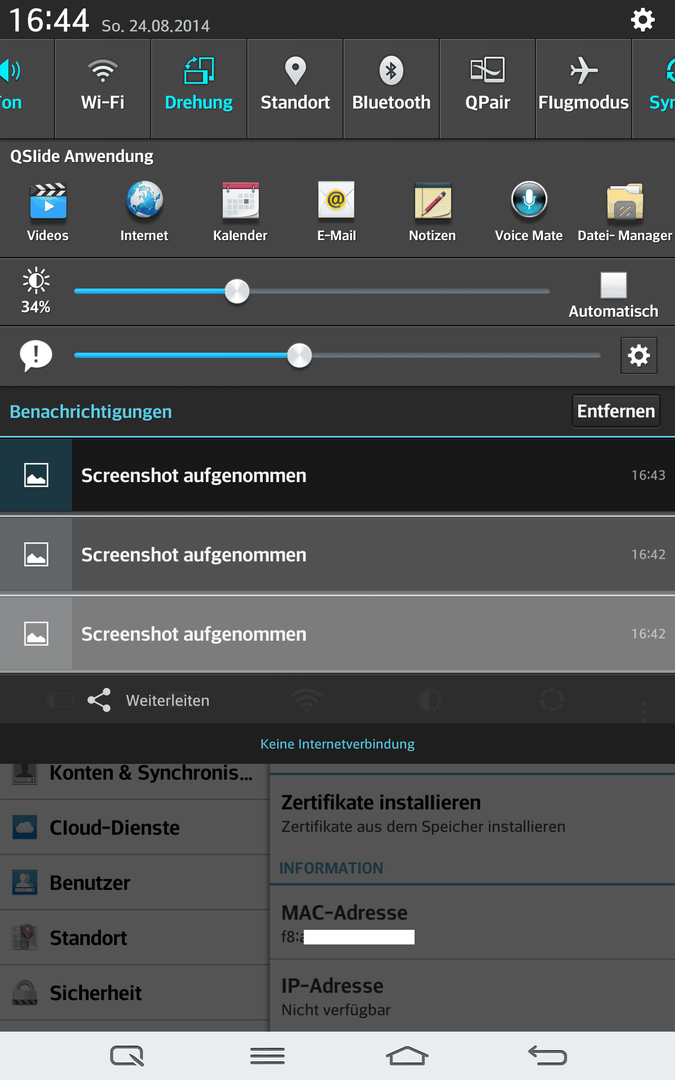The image size is (675, 1080).
Task: Toggle Wi-Fi quick setting
Action: (x=103, y=88)
